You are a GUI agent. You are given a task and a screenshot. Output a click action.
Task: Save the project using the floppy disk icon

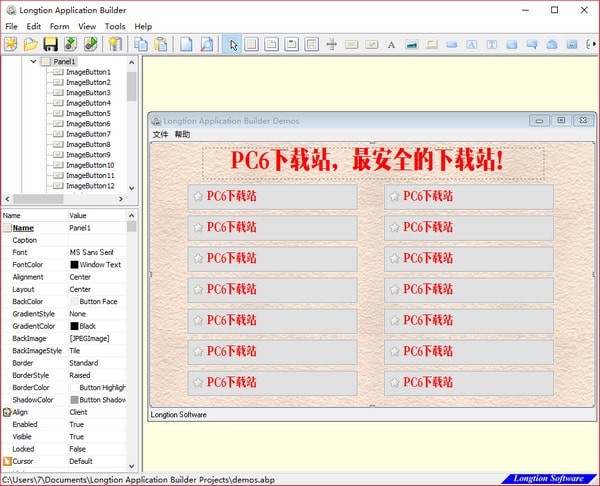(51, 44)
